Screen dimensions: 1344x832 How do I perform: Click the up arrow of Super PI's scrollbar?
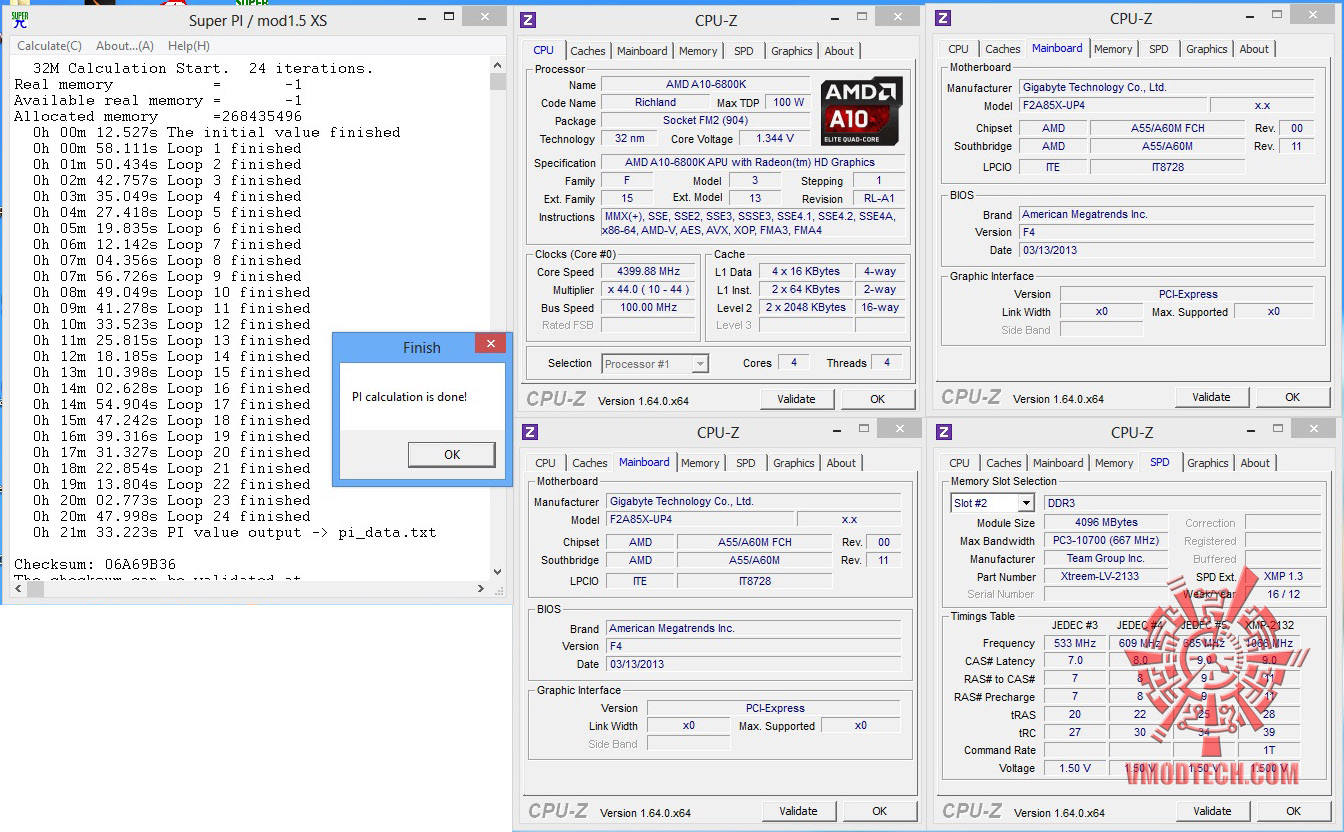tap(498, 65)
